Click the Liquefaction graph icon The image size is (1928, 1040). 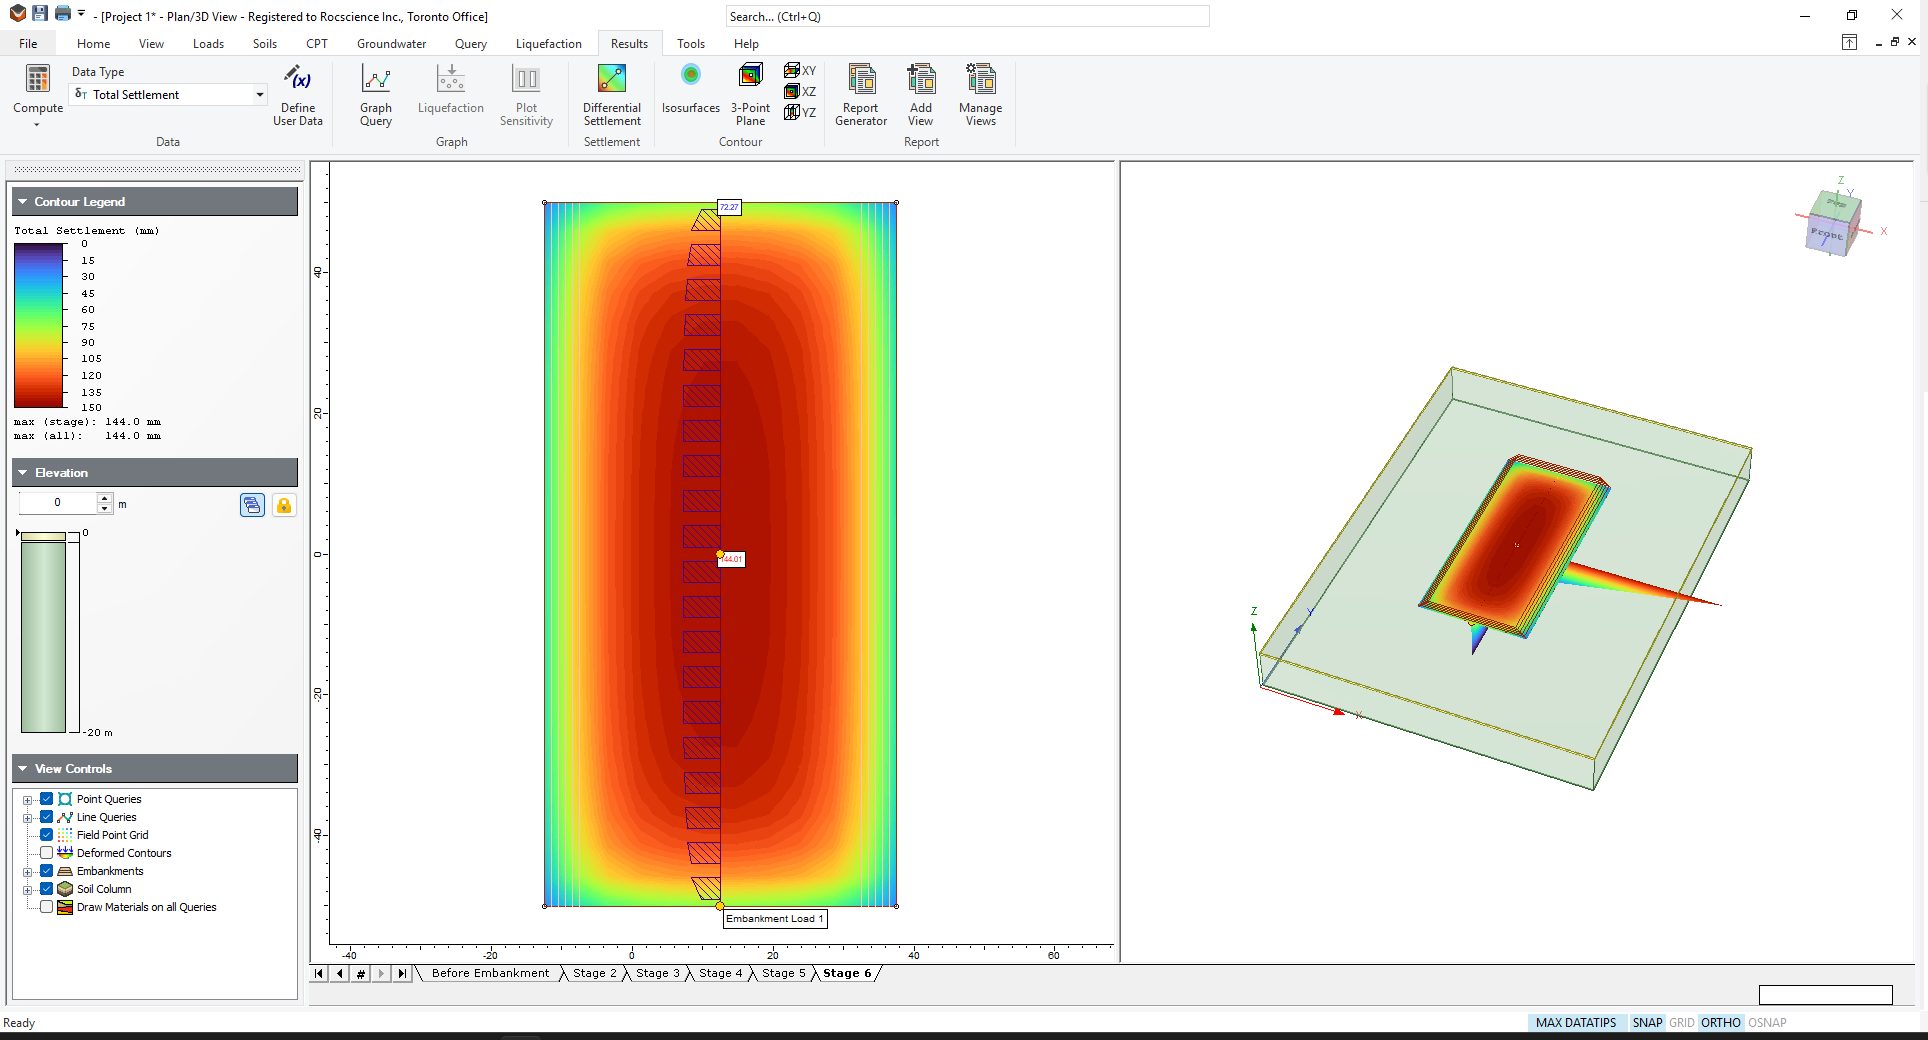[451, 79]
